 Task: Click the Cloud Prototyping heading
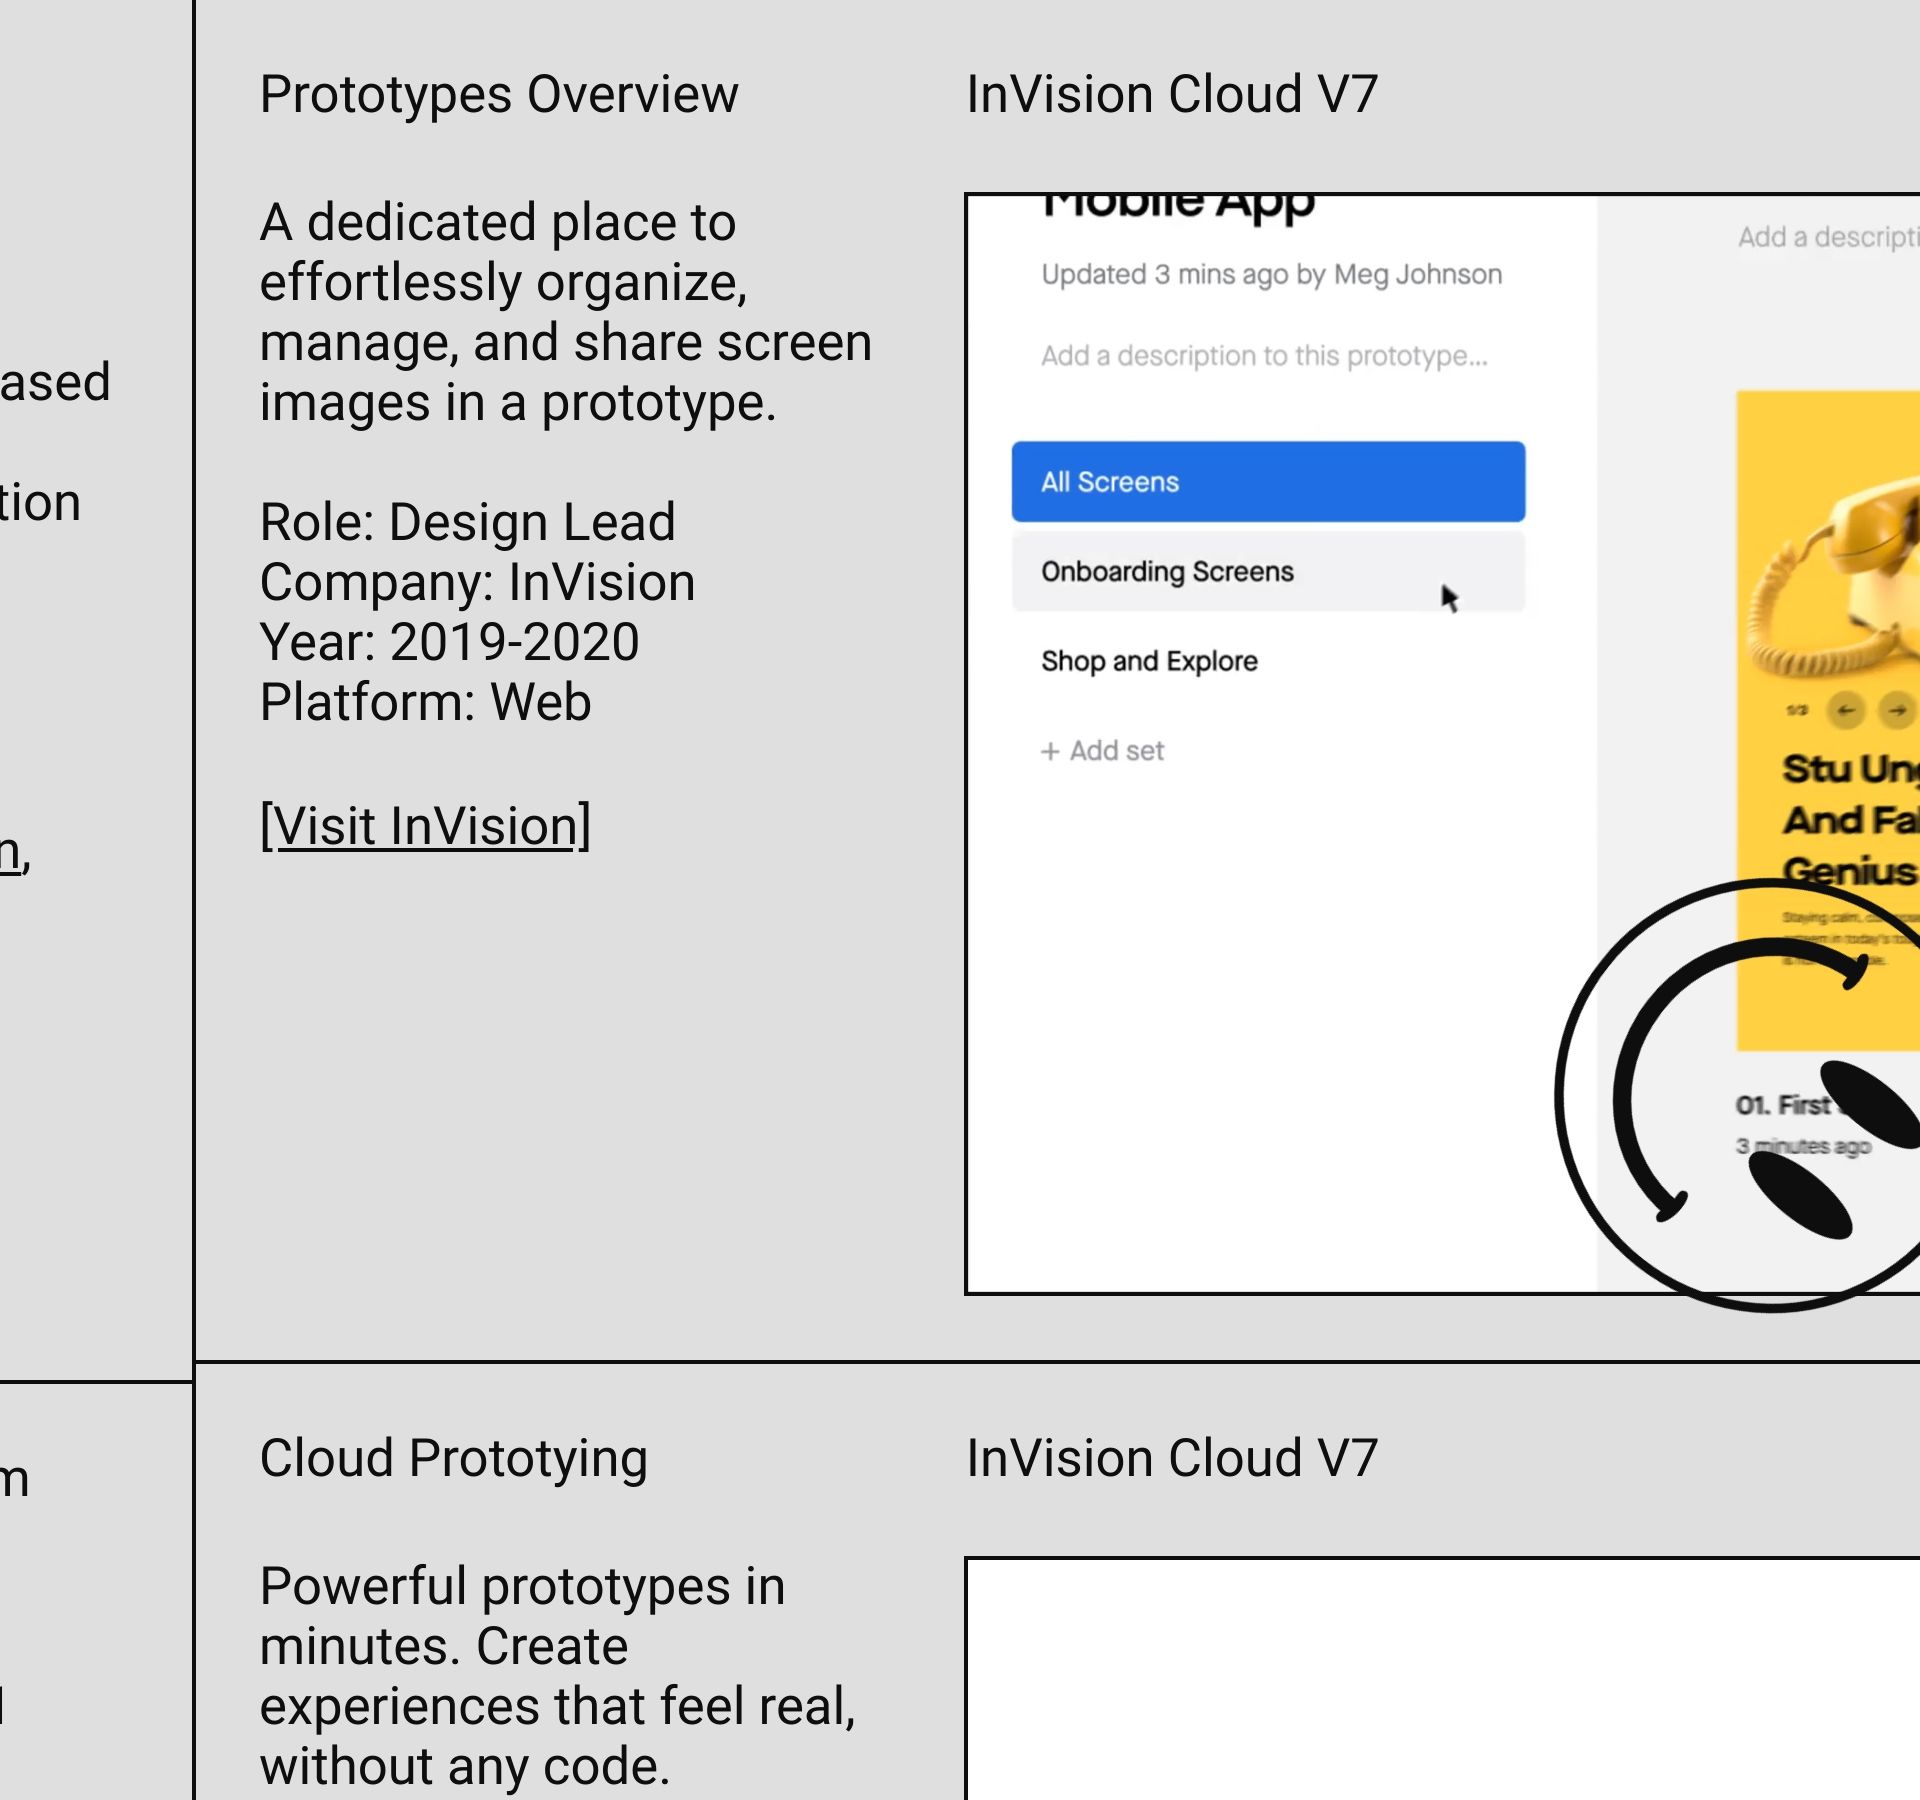pyautogui.click(x=453, y=1459)
